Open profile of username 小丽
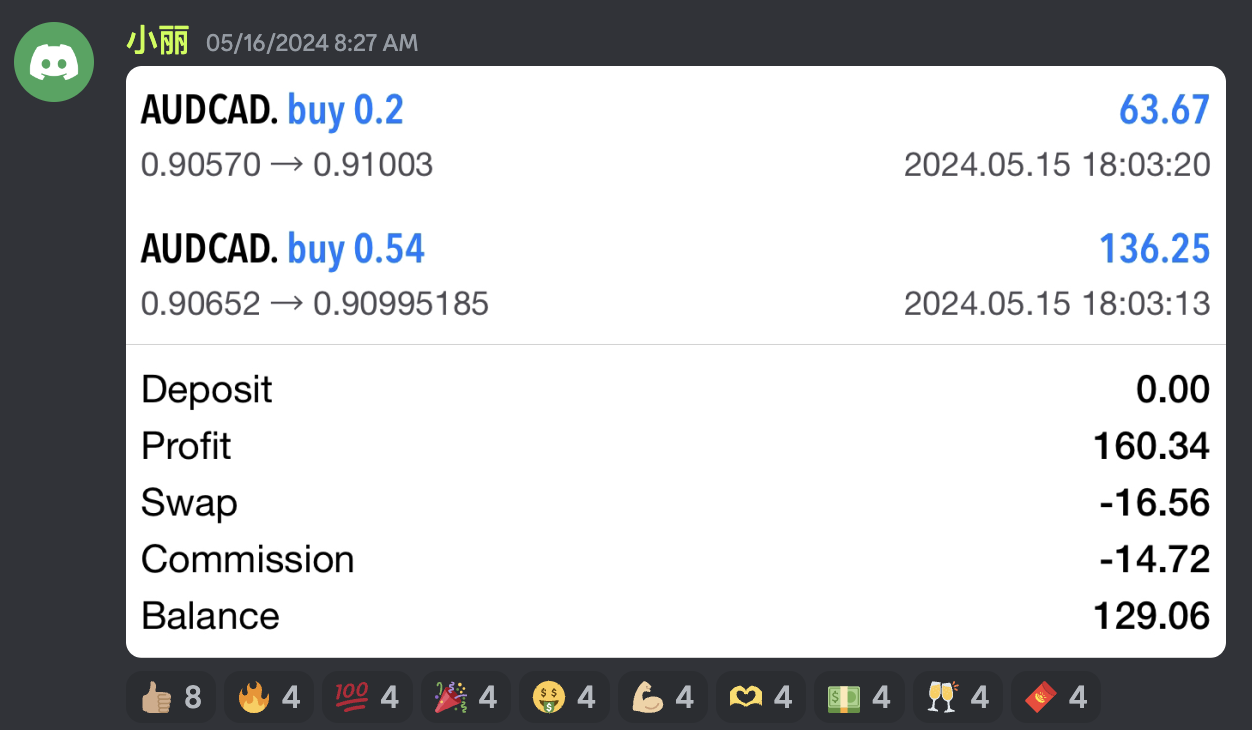1252x730 pixels. [157, 41]
